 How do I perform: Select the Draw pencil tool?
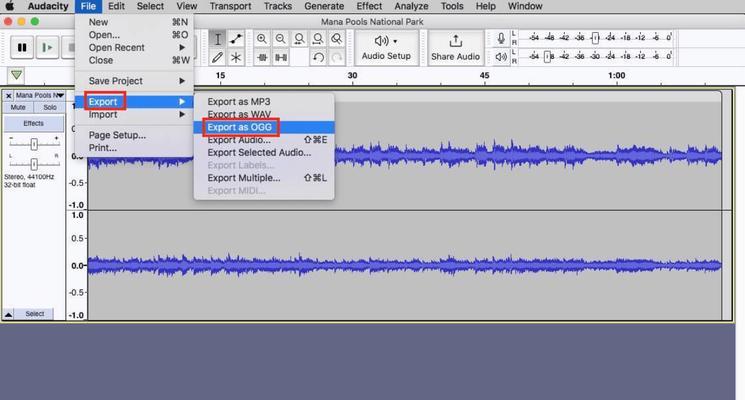tap(218, 57)
